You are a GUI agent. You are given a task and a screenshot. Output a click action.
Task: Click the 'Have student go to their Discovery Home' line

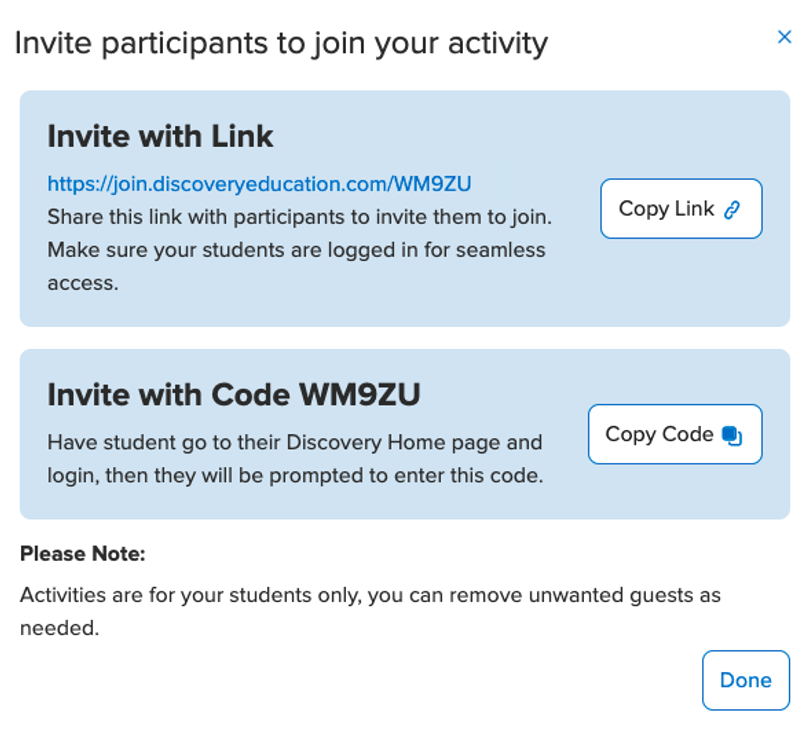coord(295,443)
